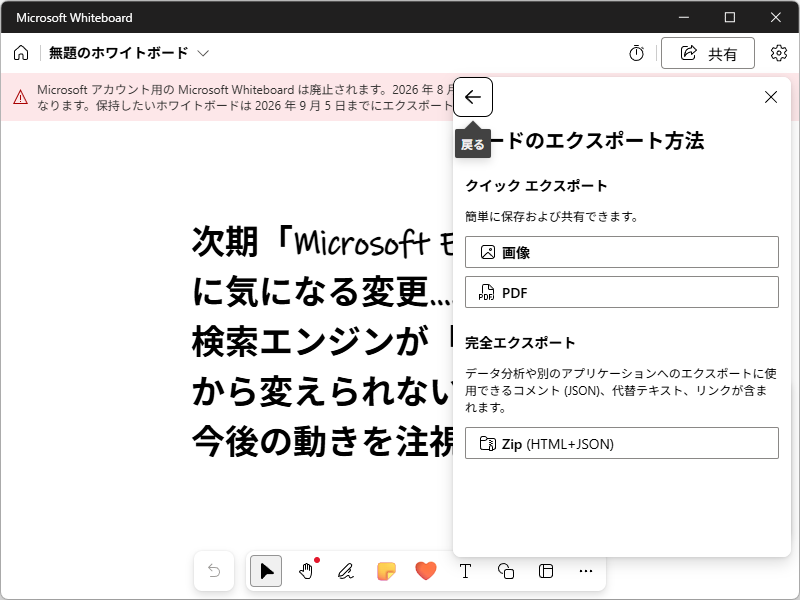Select the Text tool
800x600 pixels.
(465, 571)
